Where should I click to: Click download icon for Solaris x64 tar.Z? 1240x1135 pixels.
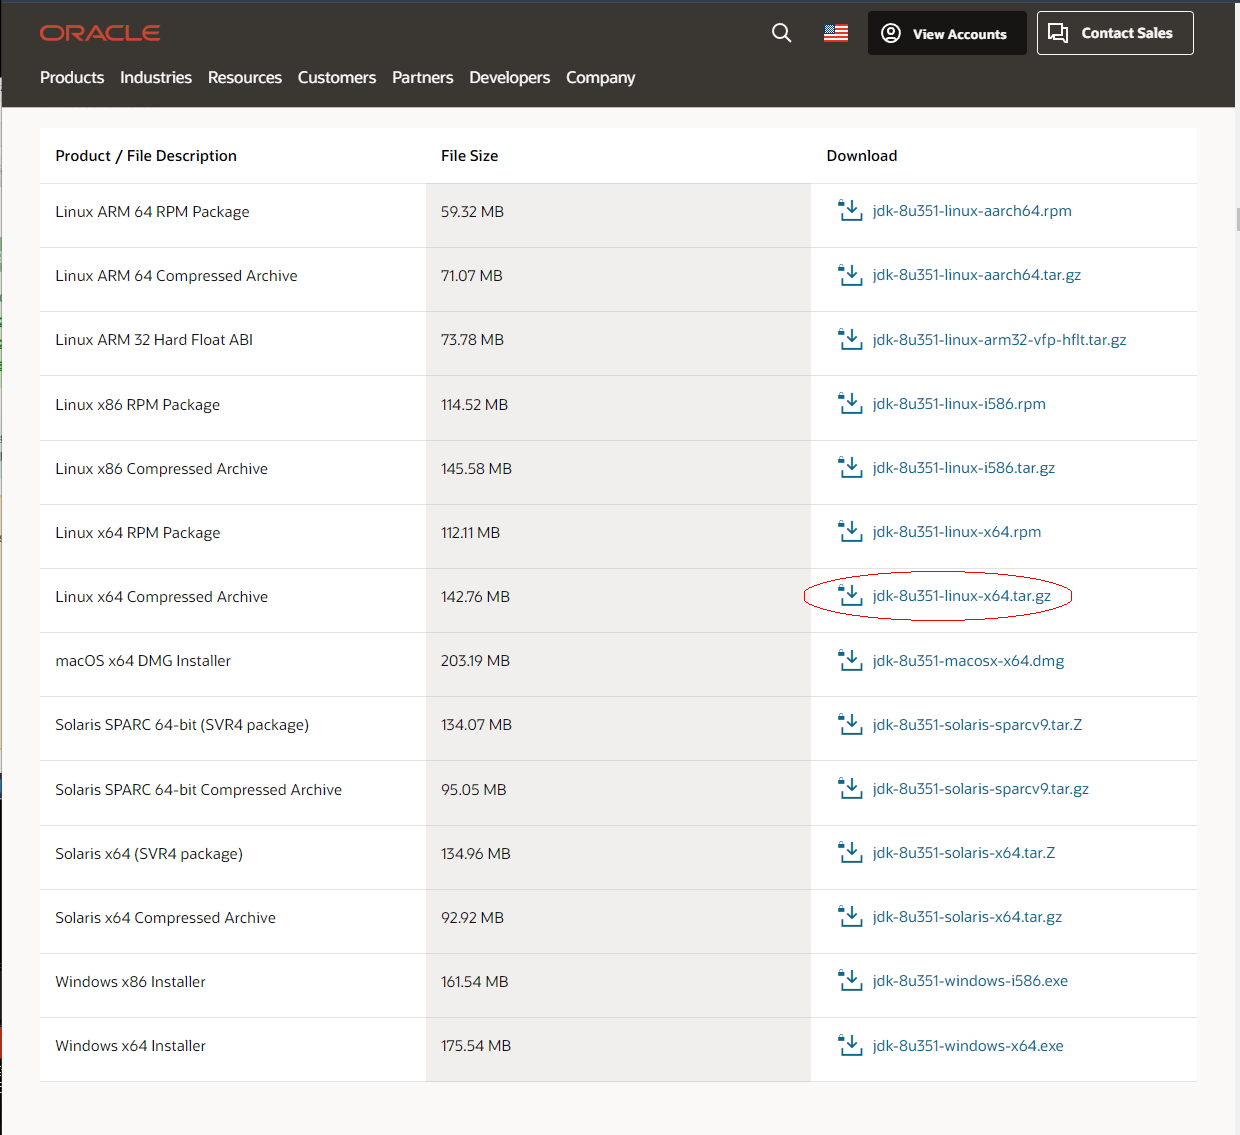850,853
